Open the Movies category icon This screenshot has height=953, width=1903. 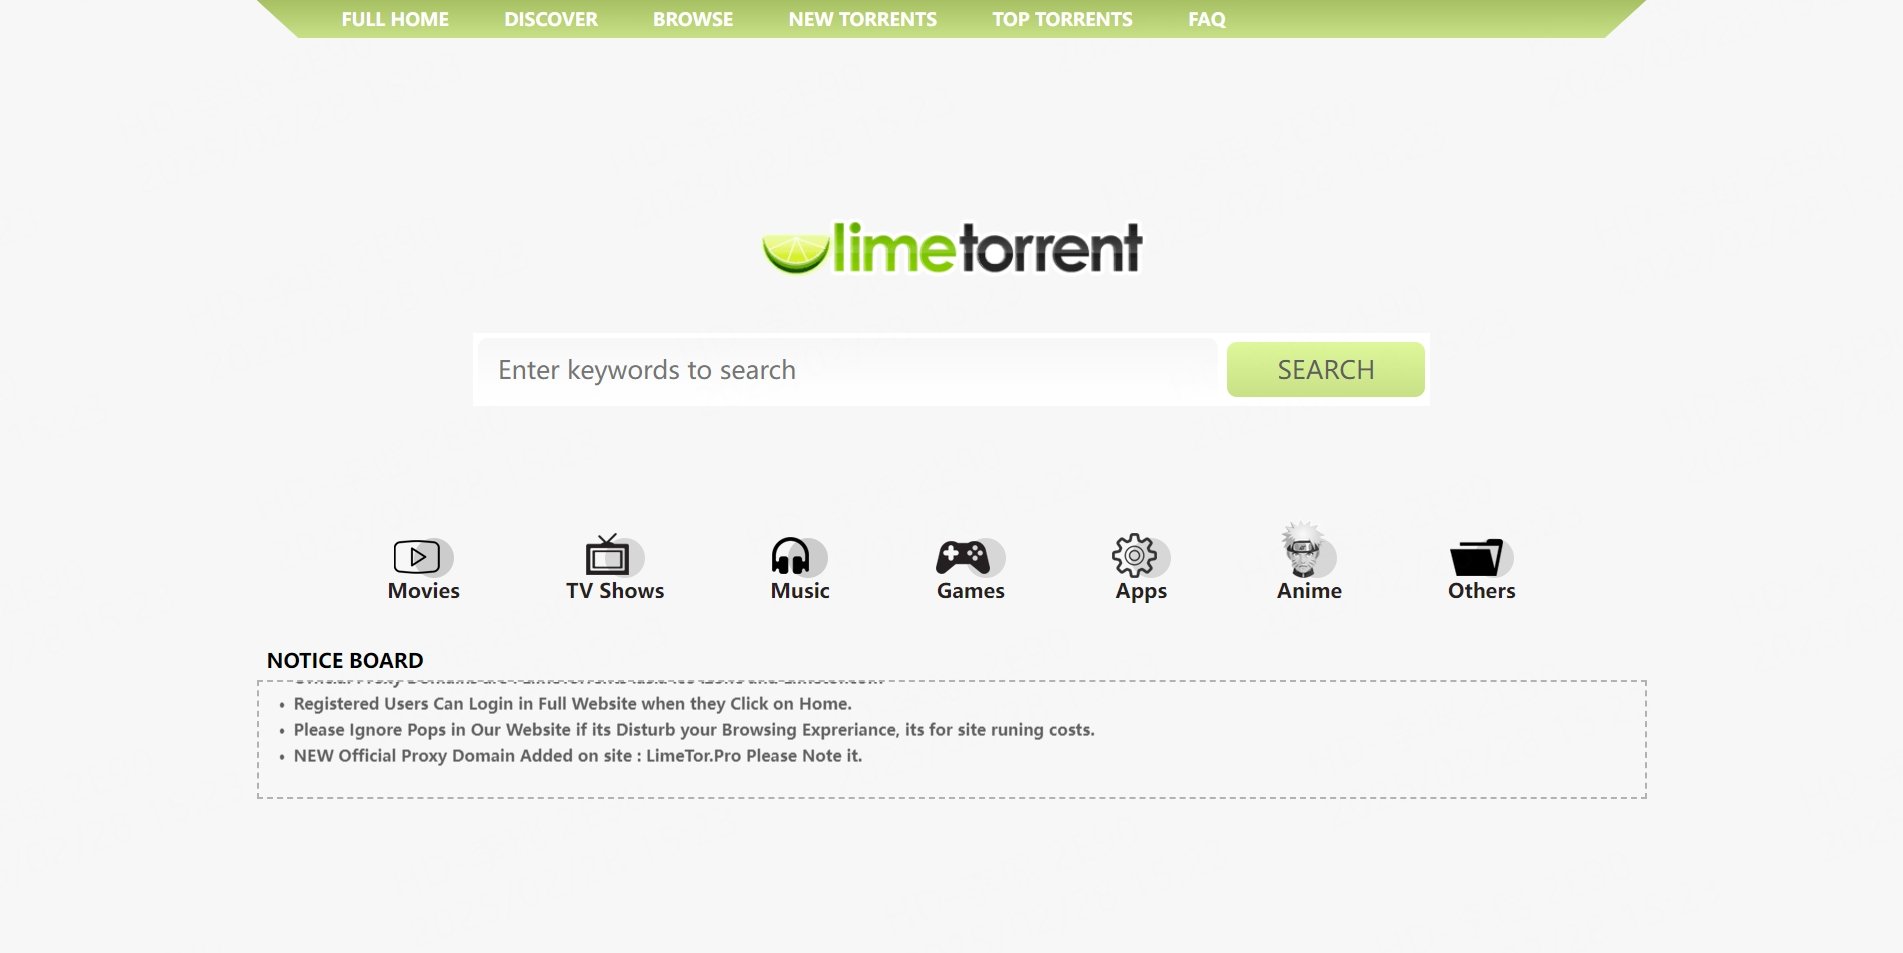coord(423,557)
